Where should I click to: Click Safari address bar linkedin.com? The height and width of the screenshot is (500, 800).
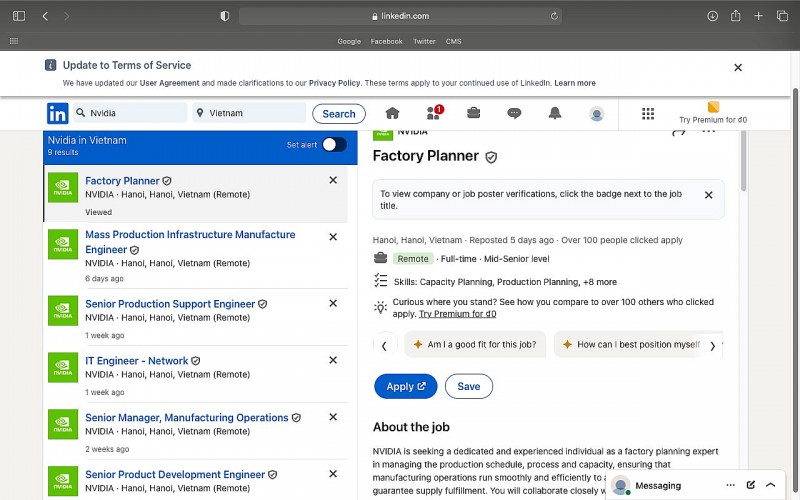400,16
